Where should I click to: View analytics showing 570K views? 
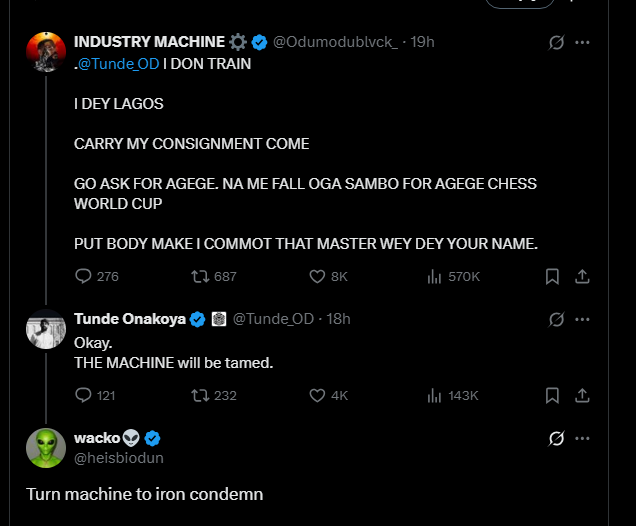pyautogui.click(x=435, y=276)
